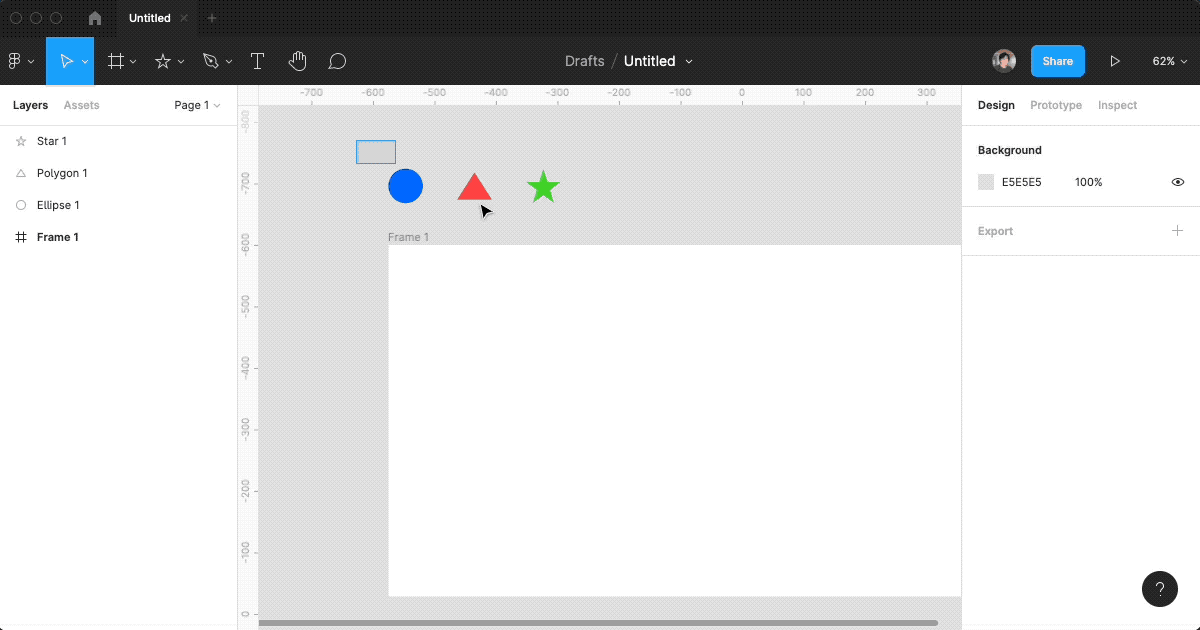Switch to the Prototype tab
The height and width of the screenshot is (630, 1200).
(1055, 105)
